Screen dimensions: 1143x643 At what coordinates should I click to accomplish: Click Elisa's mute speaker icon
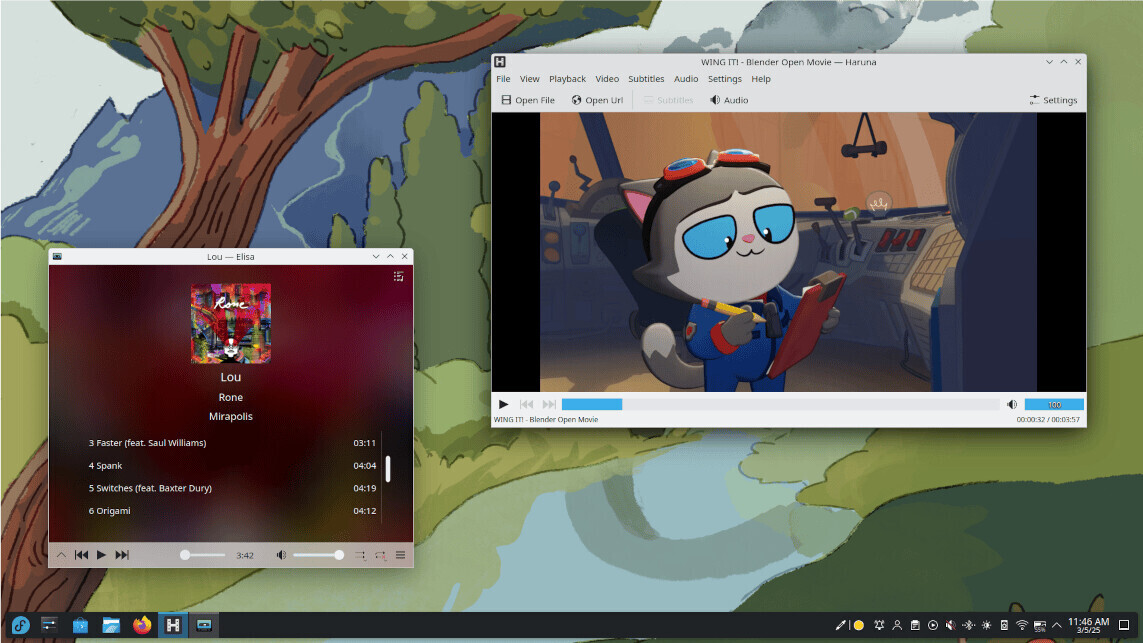click(x=281, y=554)
